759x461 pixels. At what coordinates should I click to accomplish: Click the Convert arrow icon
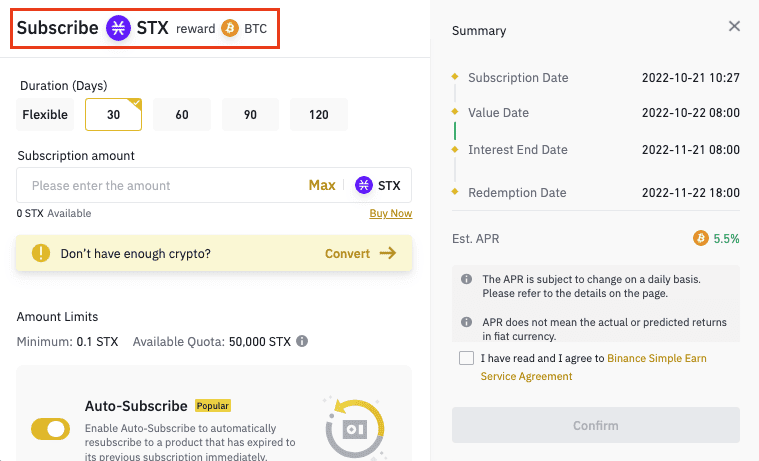(x=387, y=253)
